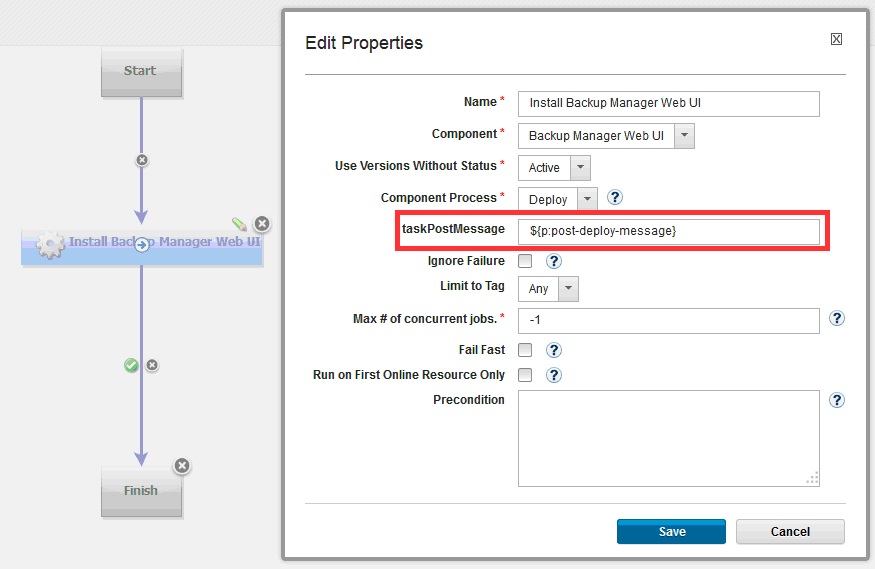Open help icon beside Precondition field
The width and height of the screenshot is (875, 569).
pos(837,400)
